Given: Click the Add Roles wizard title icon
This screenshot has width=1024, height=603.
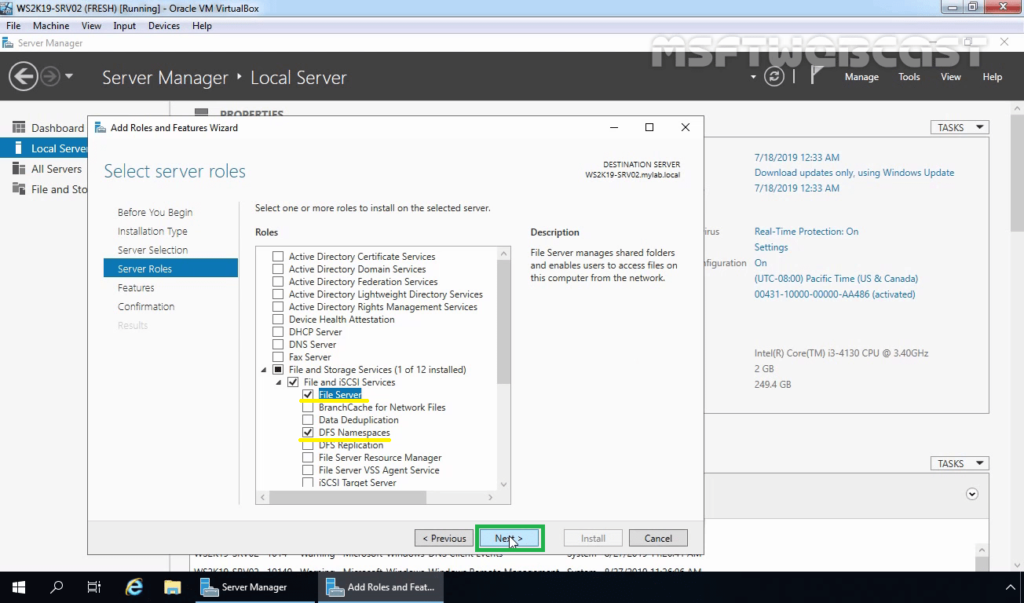Looking at the screenshot, I should coord(100,127).
